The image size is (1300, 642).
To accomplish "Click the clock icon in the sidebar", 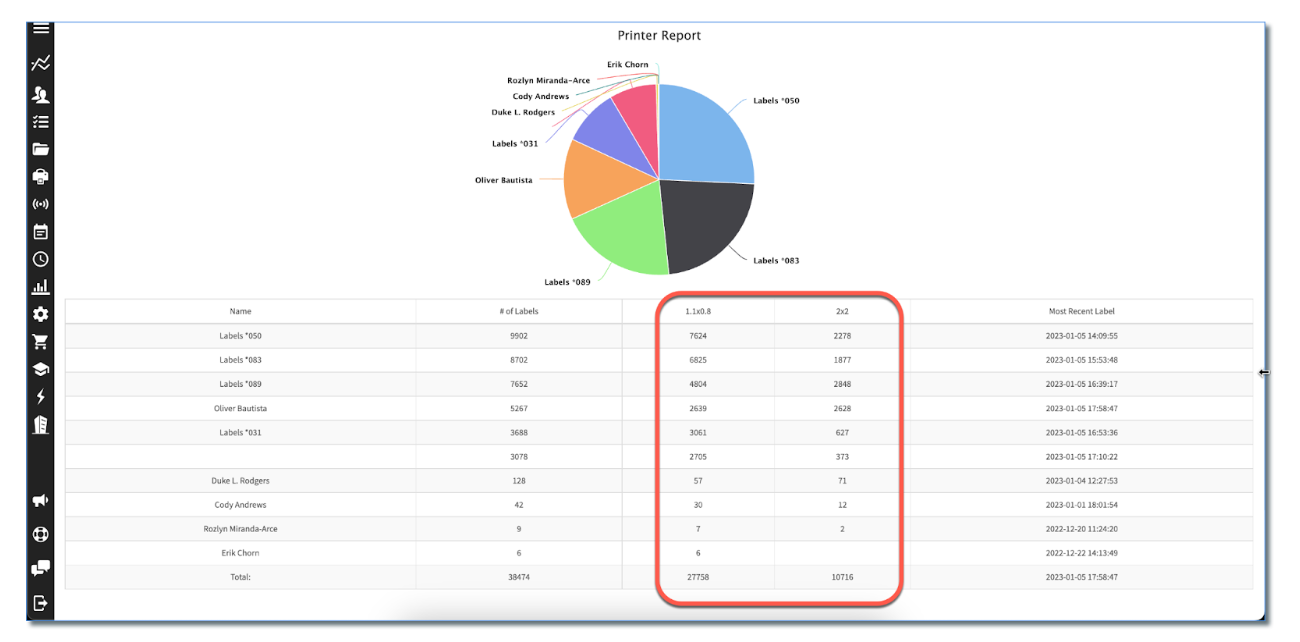I will [41, 259].
